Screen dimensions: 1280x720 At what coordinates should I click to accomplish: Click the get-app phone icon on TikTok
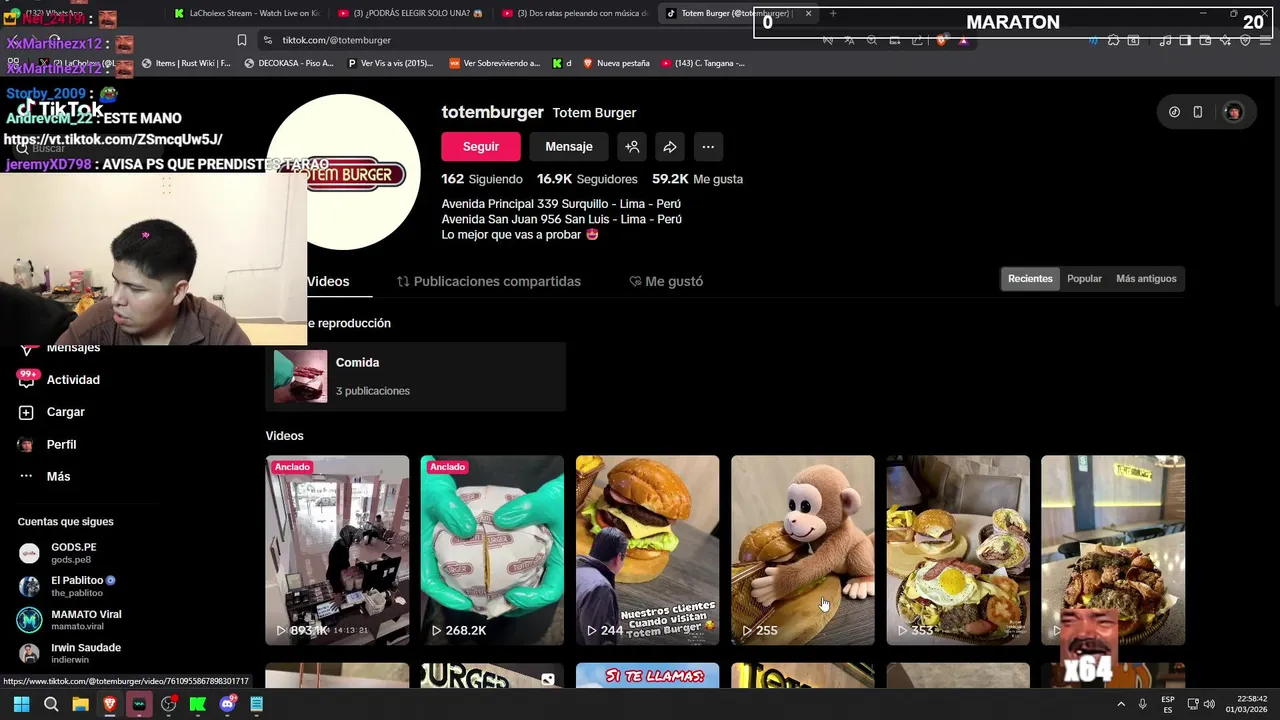click(x=1198, y=112)
